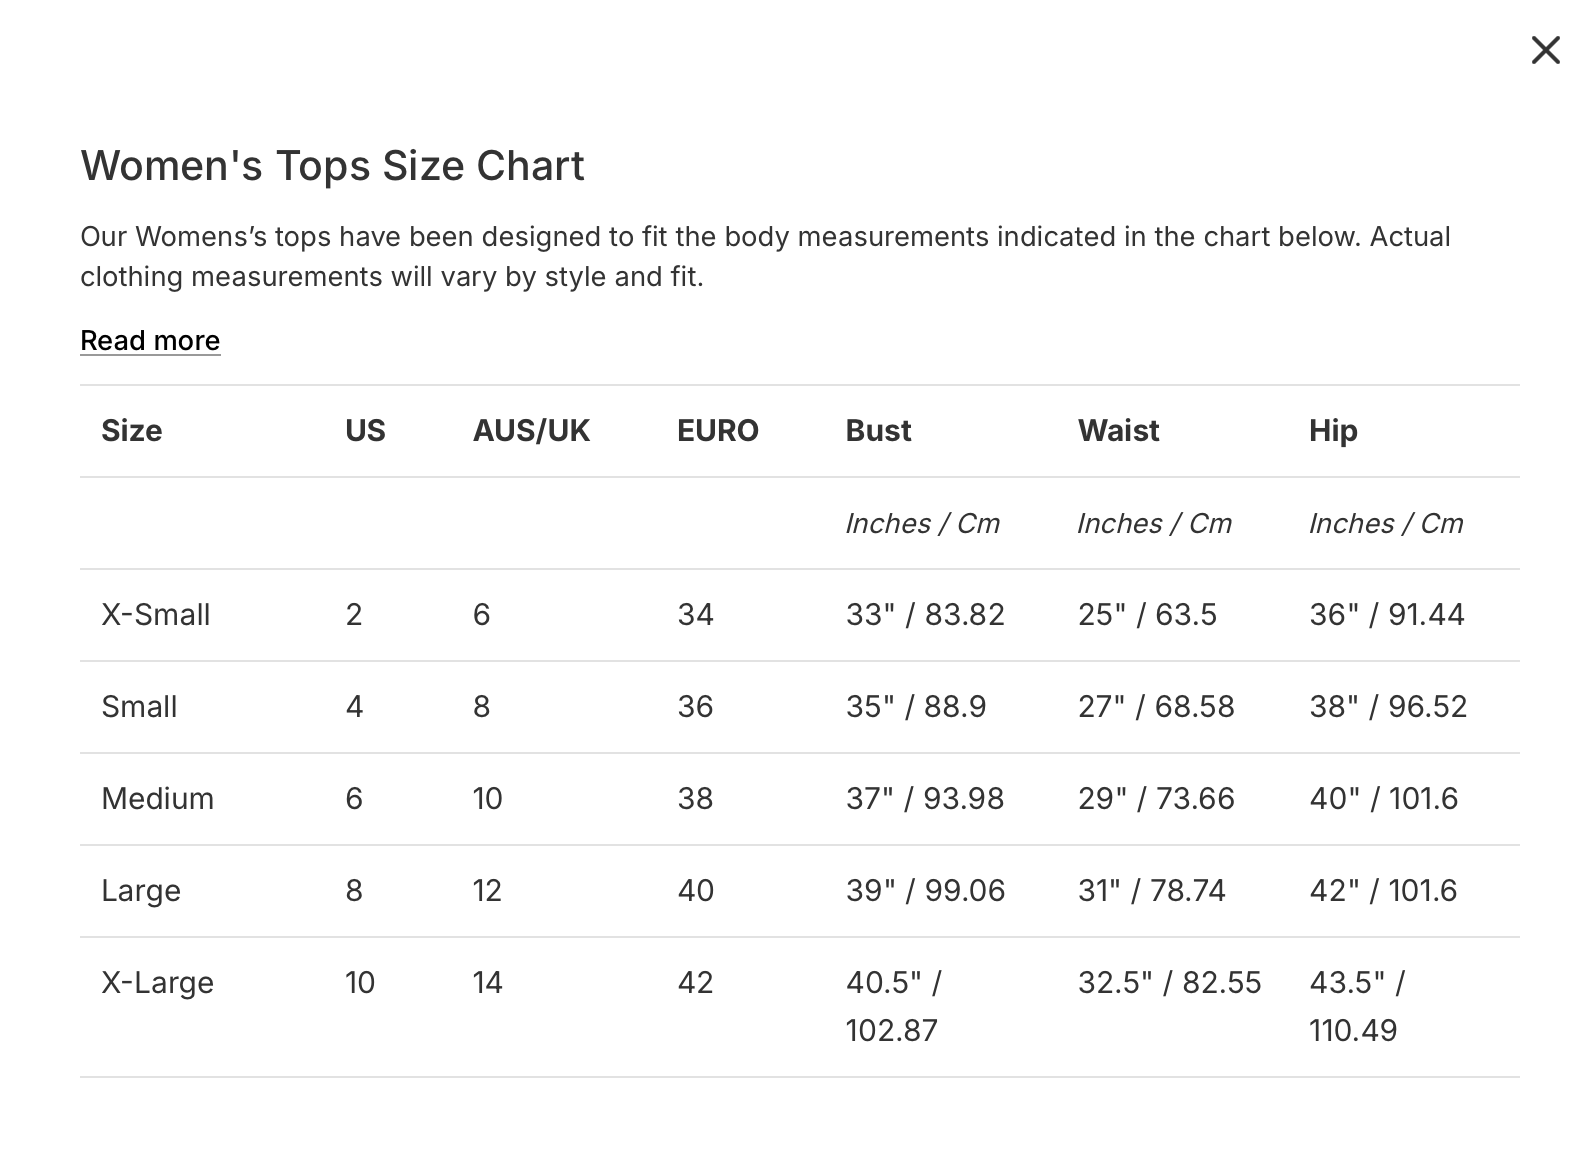Select the X-Small row label
The image size is (1596, 1174).
point(156,615)
